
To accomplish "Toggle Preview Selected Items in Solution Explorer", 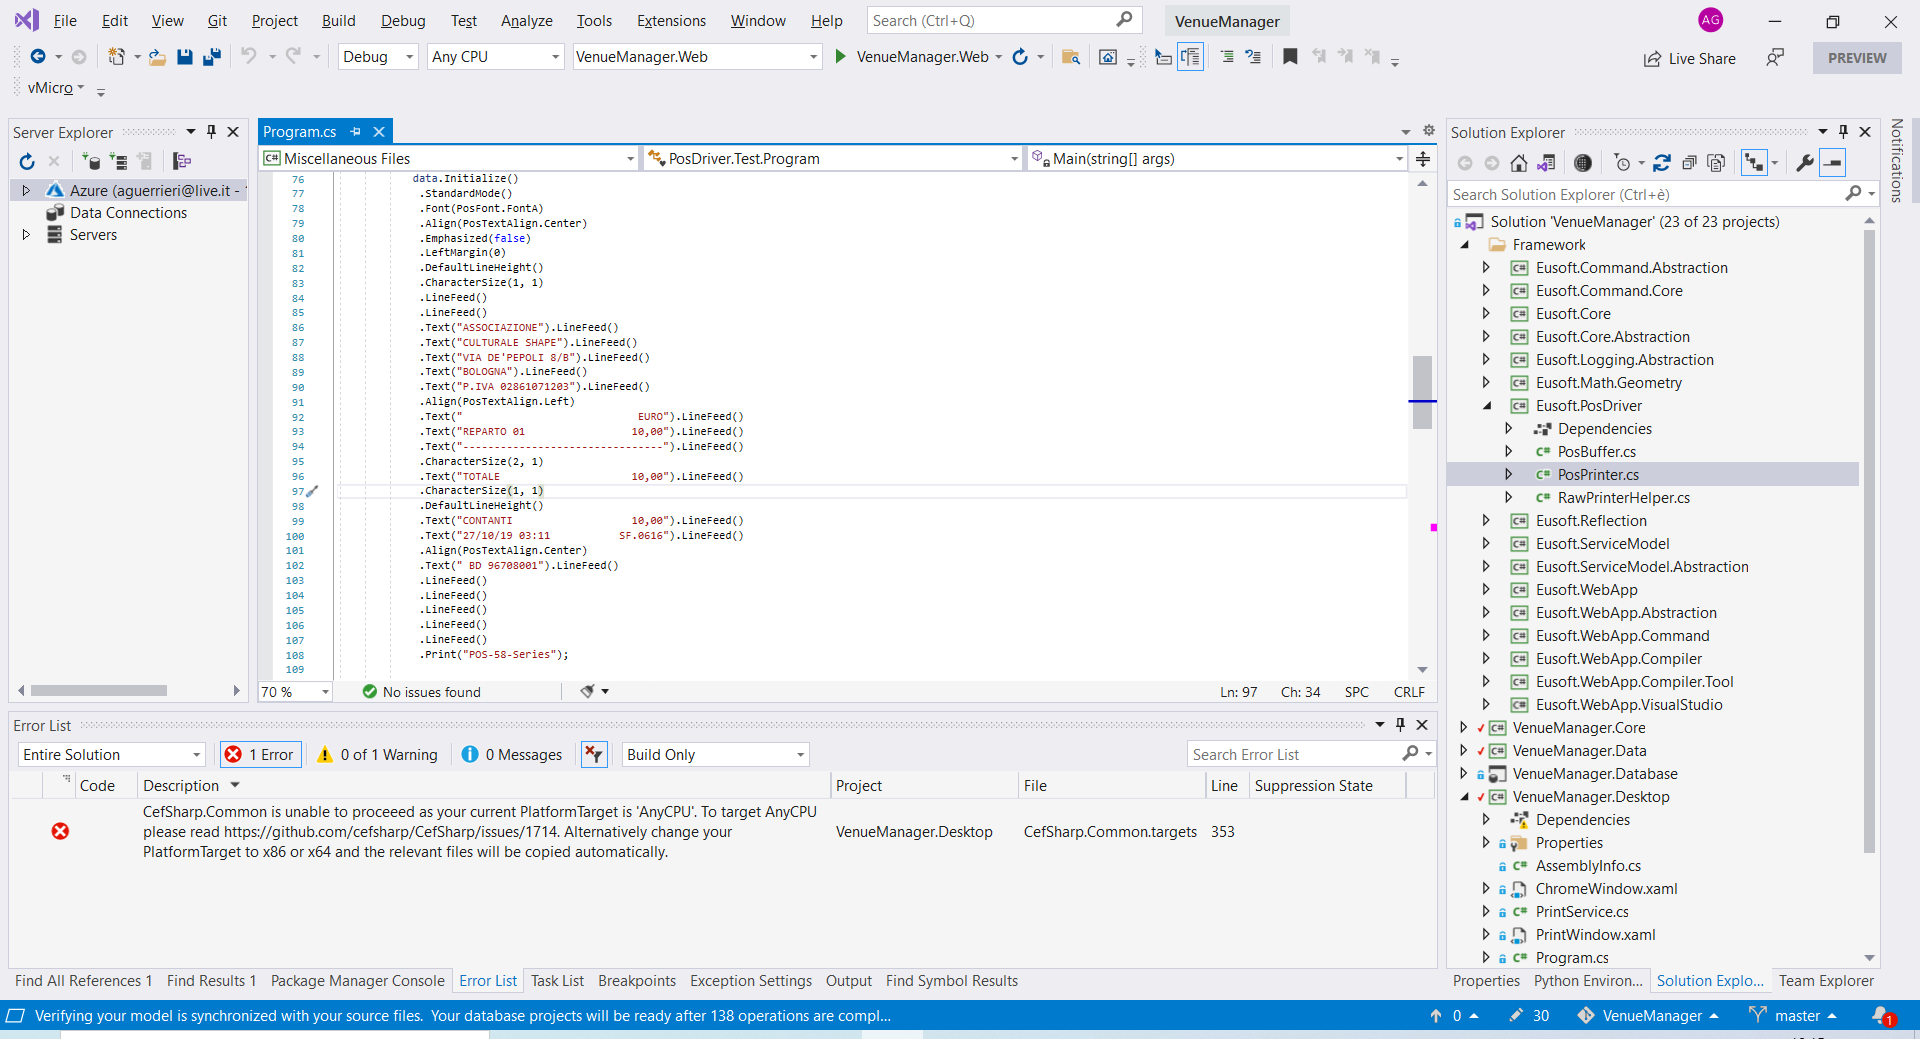I will coord(1832,163).
